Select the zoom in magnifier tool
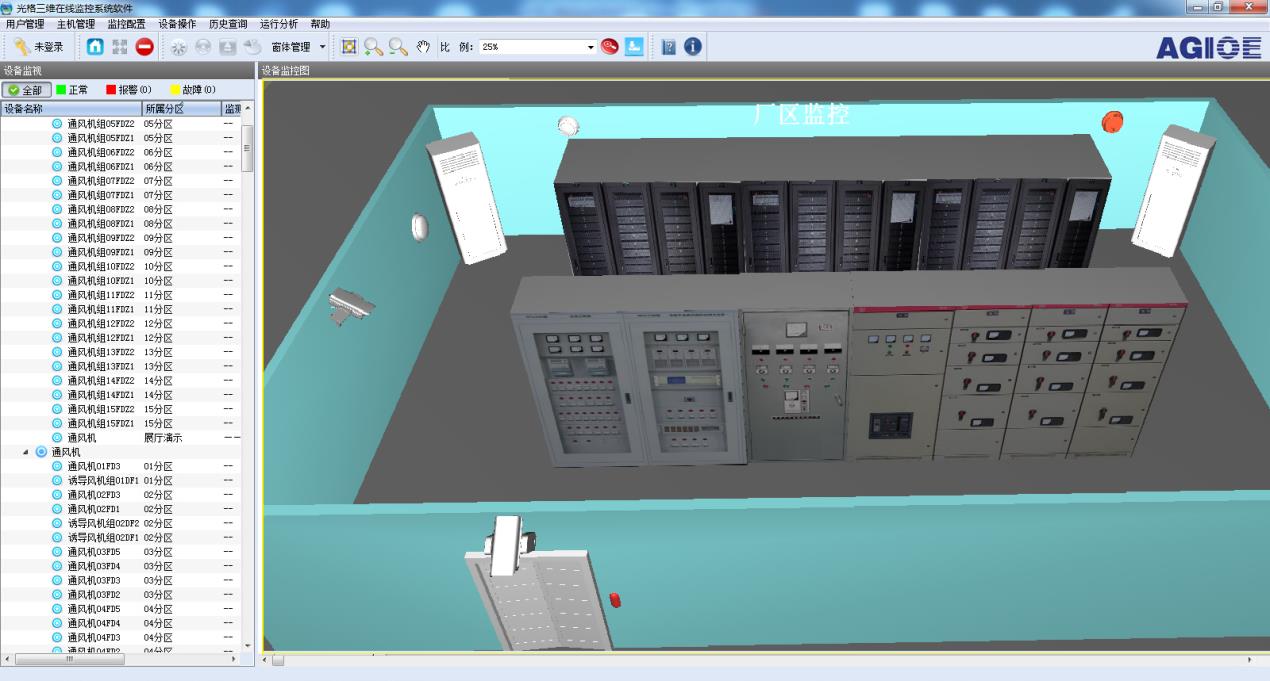 (x=373, y=47)
